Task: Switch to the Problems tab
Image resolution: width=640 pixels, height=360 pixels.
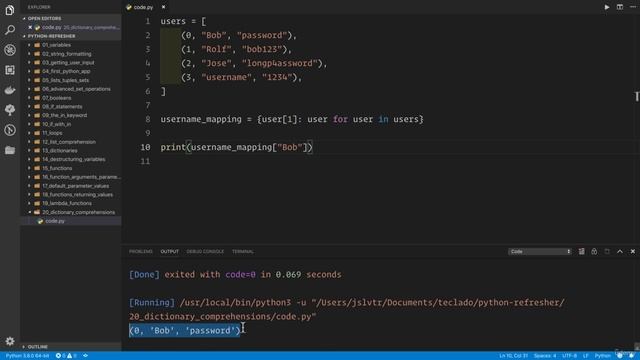Action: pos(141,251)
